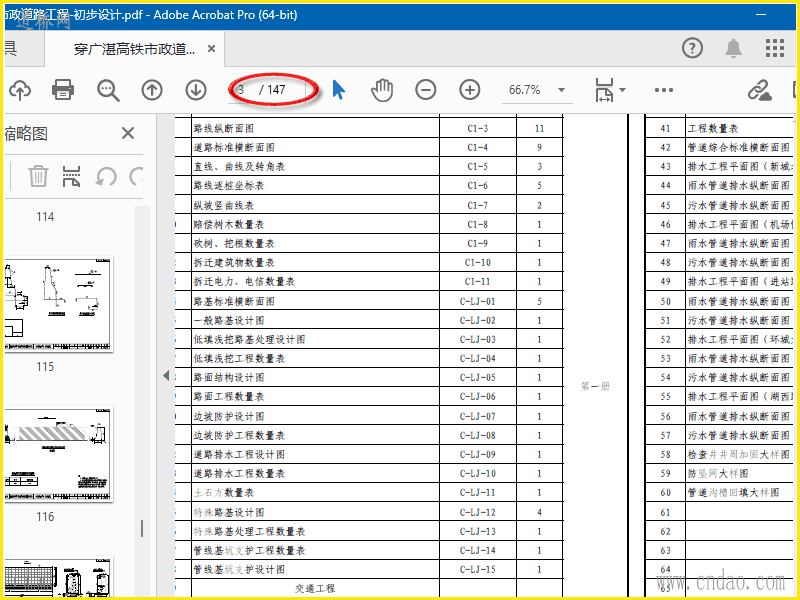This screenshot has width=800, height=600.
Task: Open more tools ellipsis menu
Action: (x=664, y=90)
